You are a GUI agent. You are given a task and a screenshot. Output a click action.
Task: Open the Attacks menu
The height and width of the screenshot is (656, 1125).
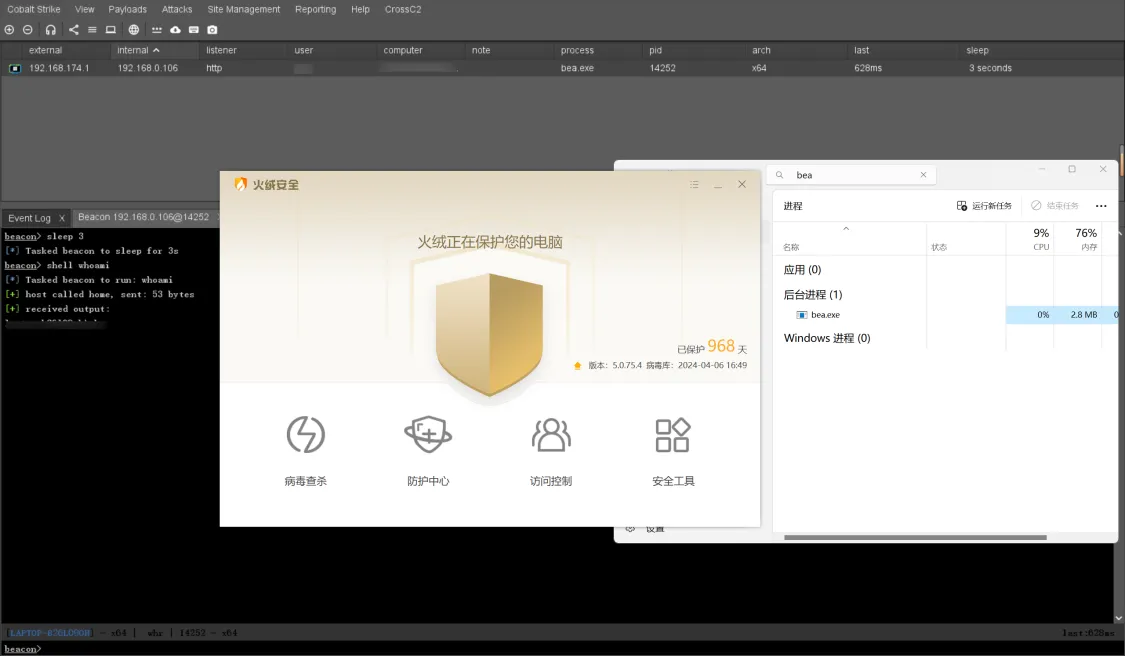click(176, 9)
